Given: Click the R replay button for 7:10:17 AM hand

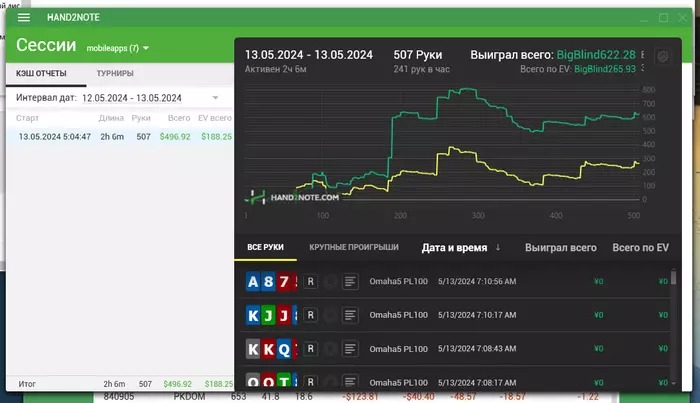Looking at the screenshot, I should coord(311,315).
